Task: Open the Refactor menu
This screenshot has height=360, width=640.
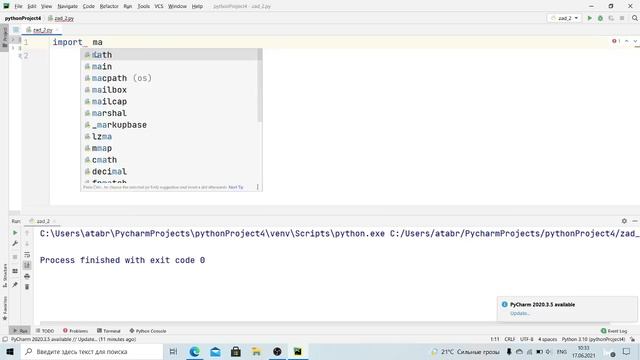Action: coord(109,6)
